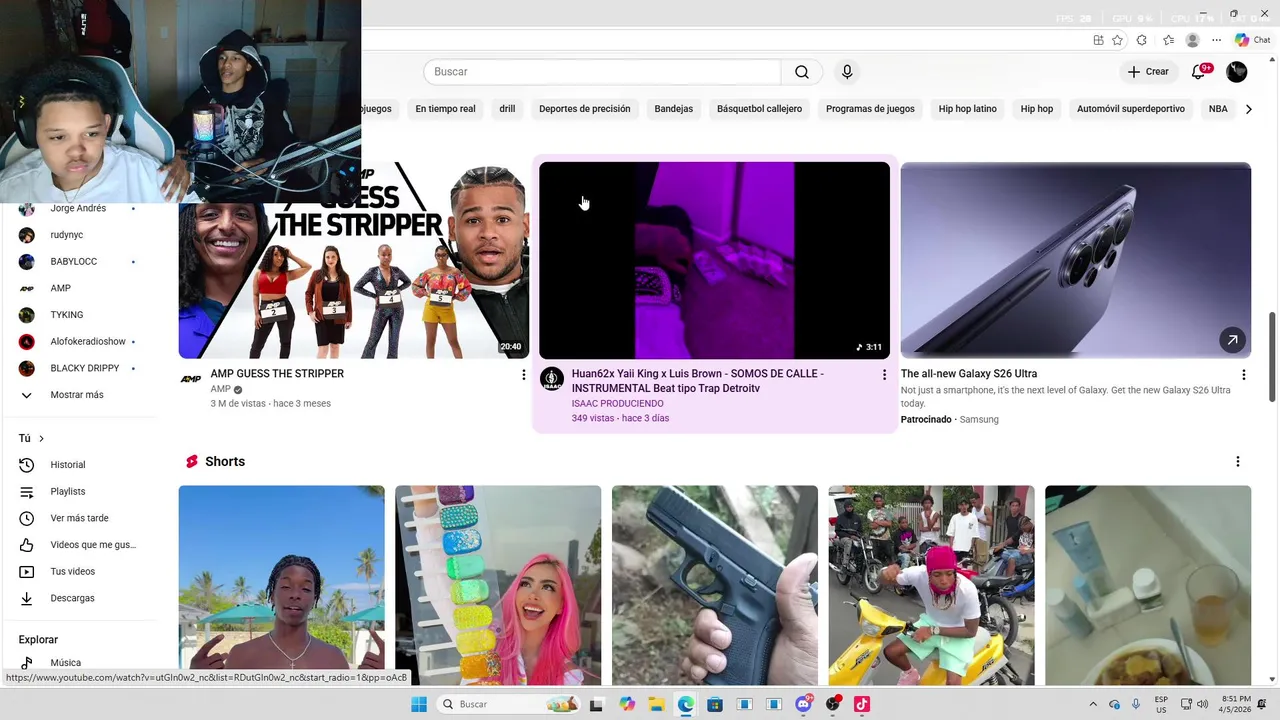Click the ad external link arrow icon
Screen dimensions: 1280x720
[x=1232, y=340]
